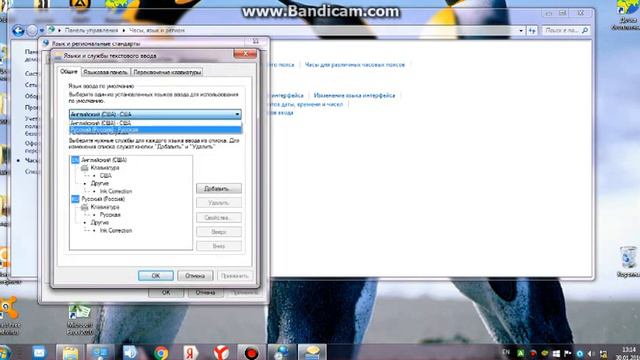Select the США keyboard layout item

coord(105,176)
